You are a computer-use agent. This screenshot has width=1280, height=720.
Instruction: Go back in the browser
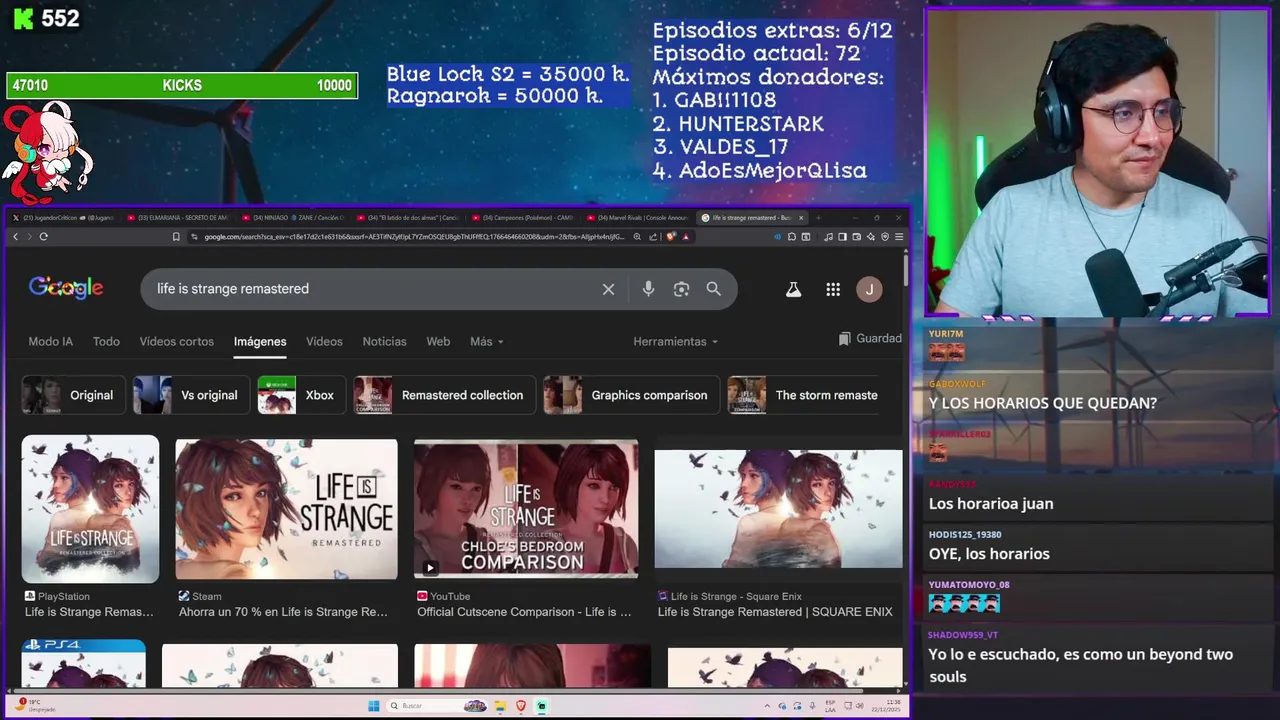(15, 237)
